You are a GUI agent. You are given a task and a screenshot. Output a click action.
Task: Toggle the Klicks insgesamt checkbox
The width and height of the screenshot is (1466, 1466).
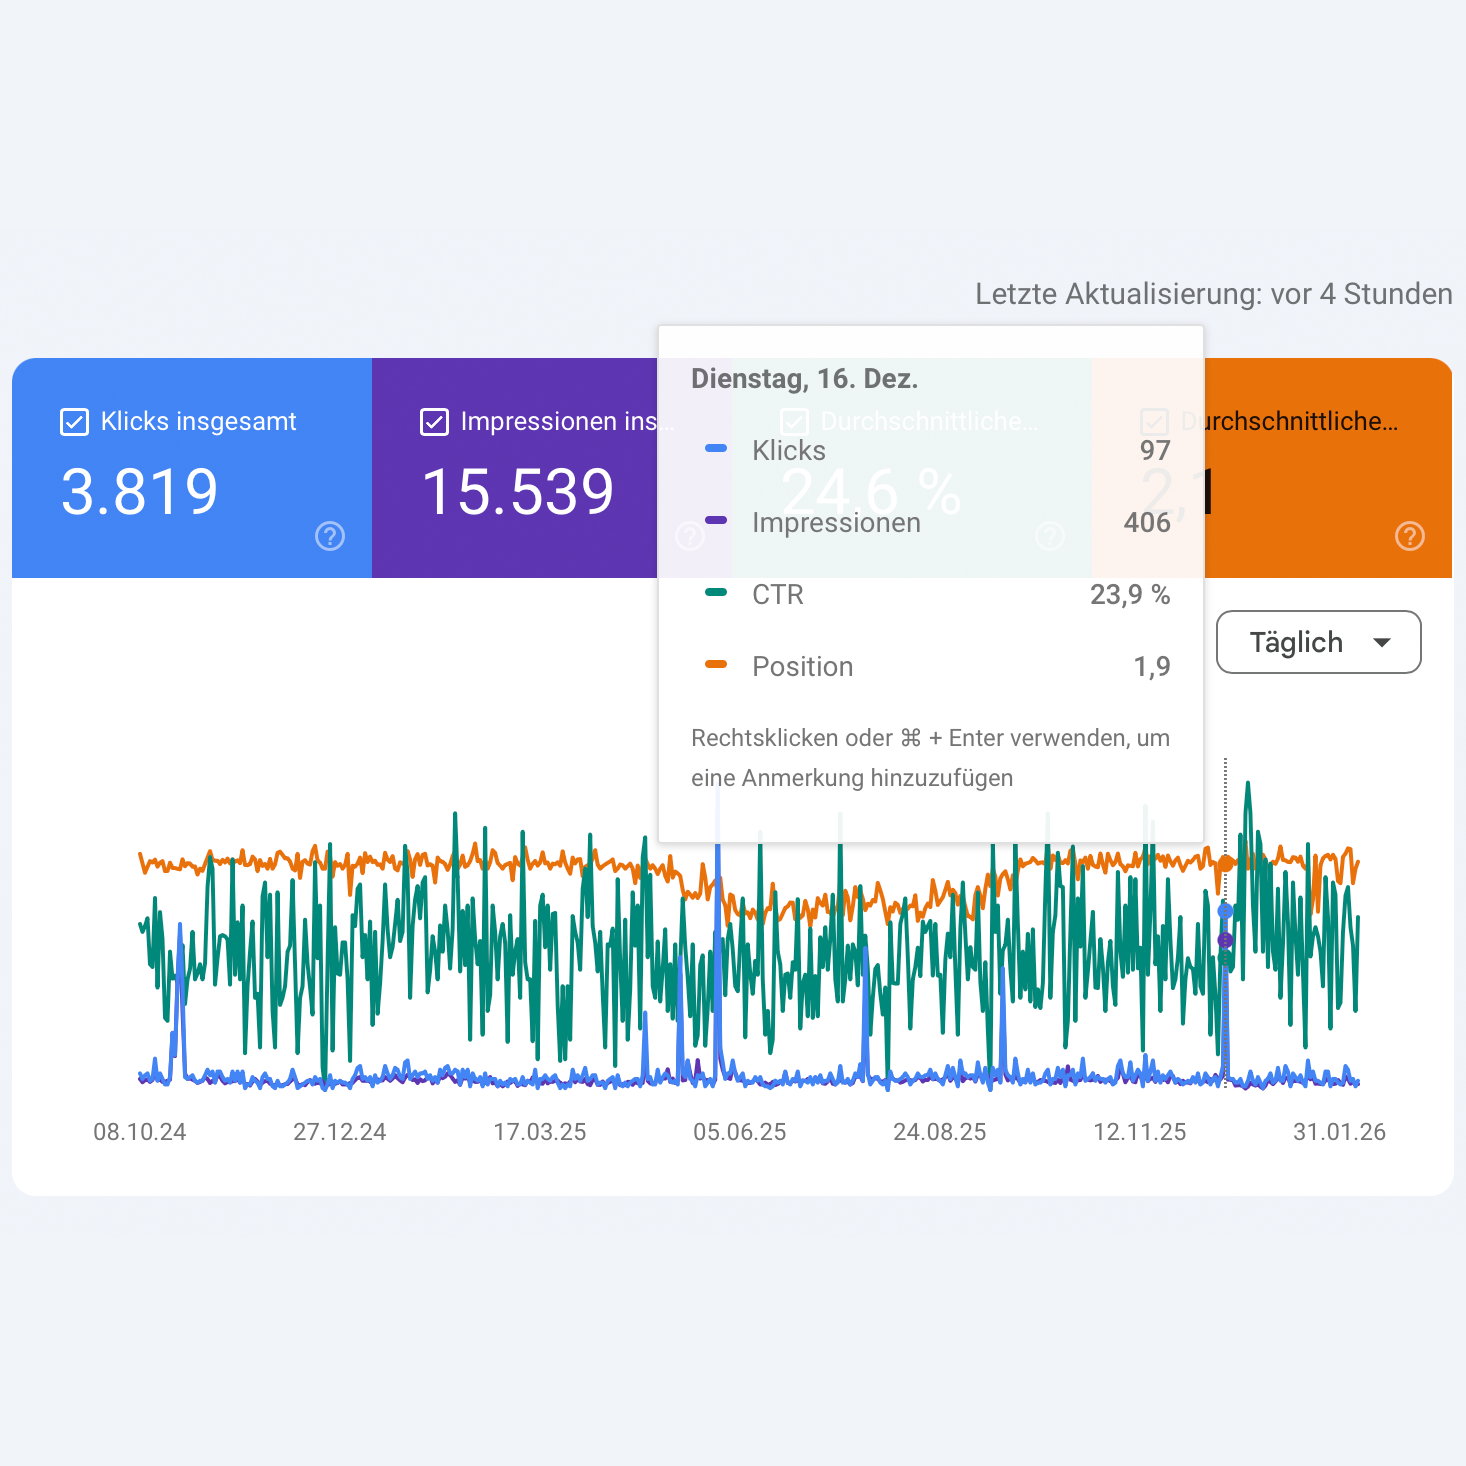point(75,422)
